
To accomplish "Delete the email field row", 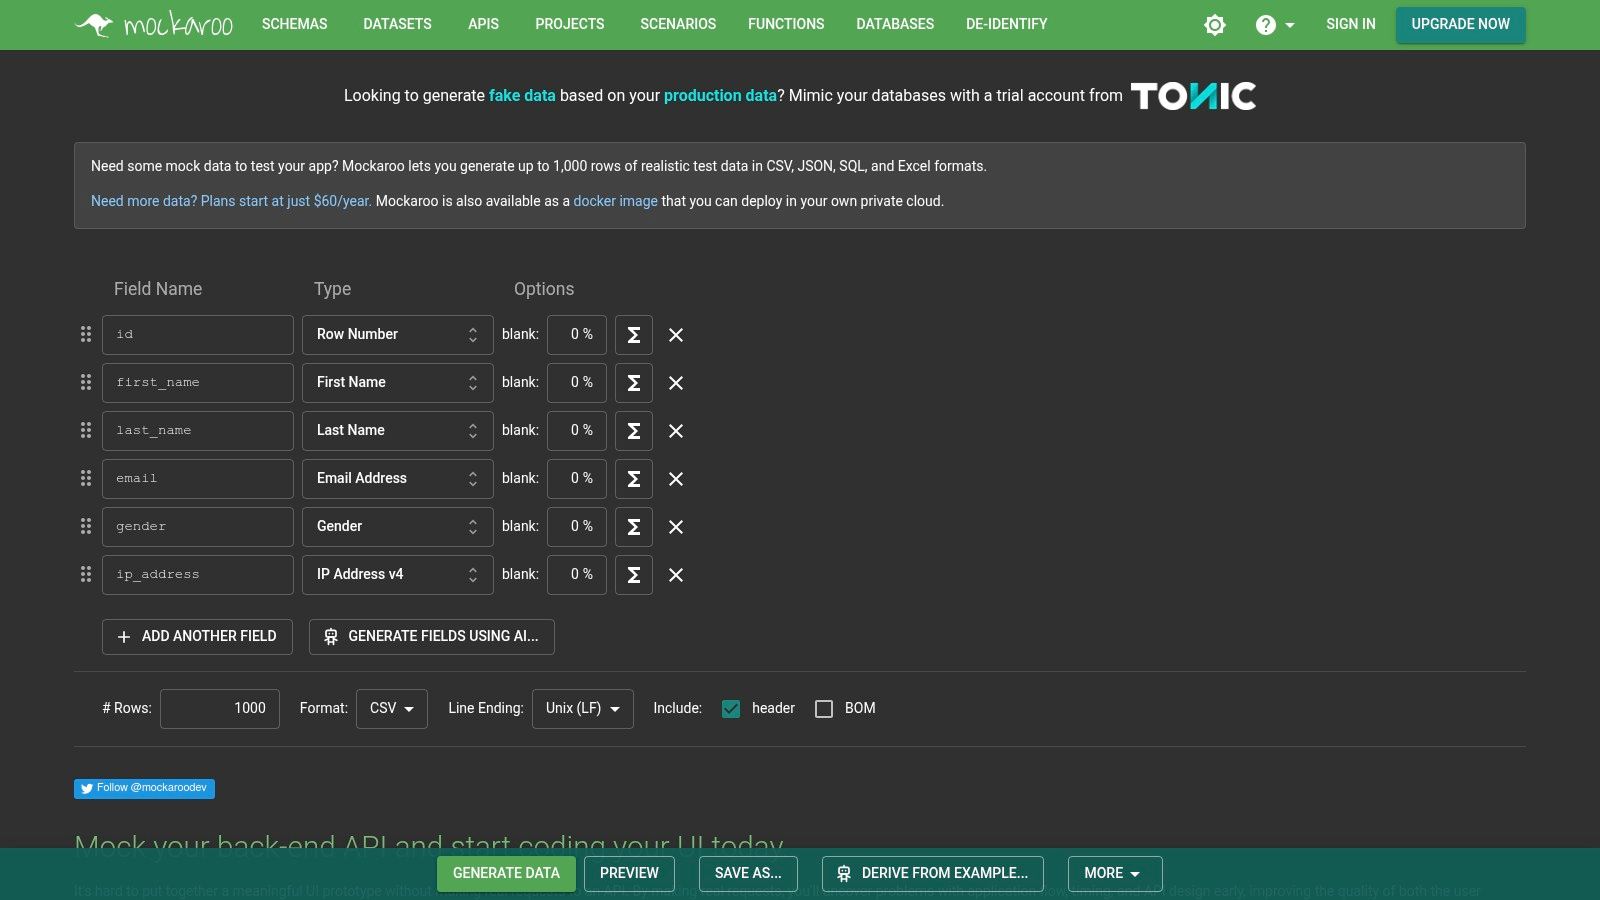I will point(676,479).
